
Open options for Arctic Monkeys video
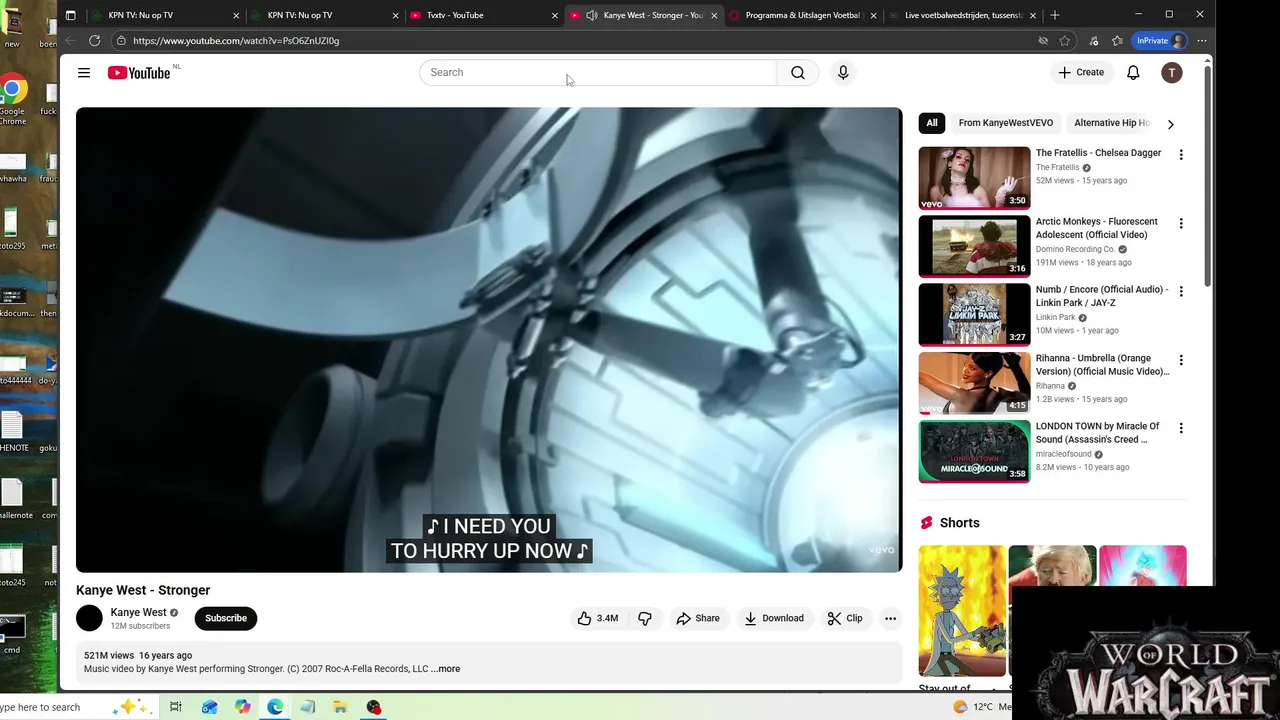(1181, 223)
